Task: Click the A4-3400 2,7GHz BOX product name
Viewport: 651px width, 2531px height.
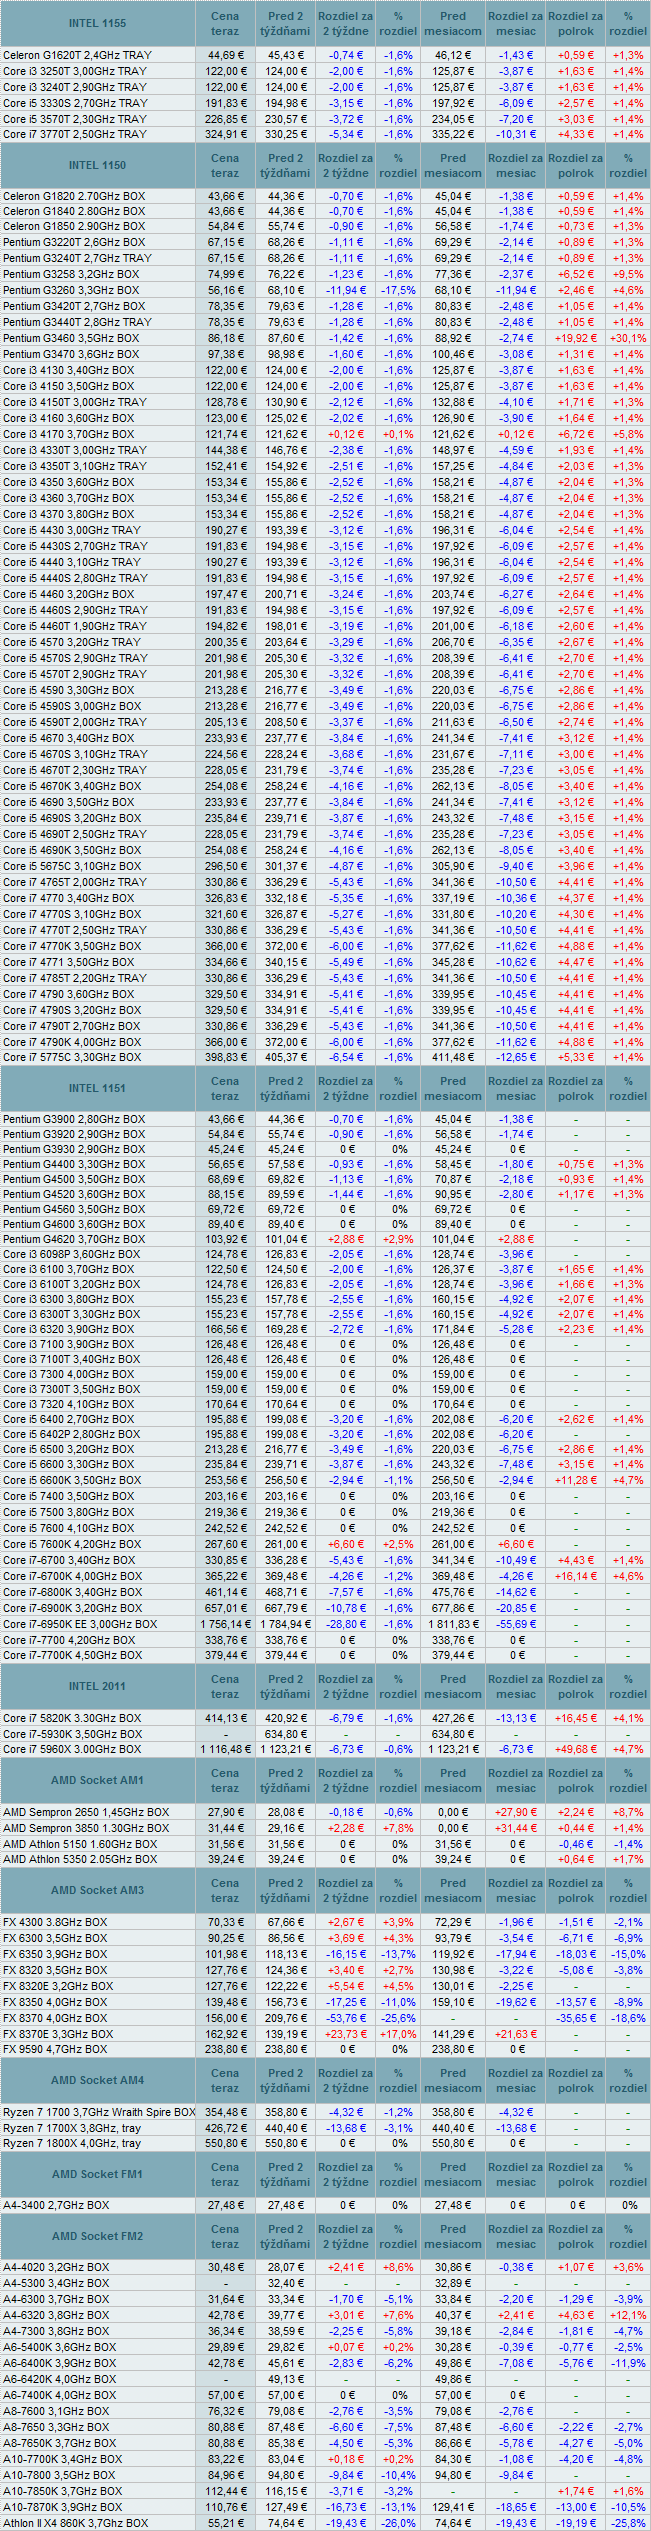Action: click(56, 2205)
